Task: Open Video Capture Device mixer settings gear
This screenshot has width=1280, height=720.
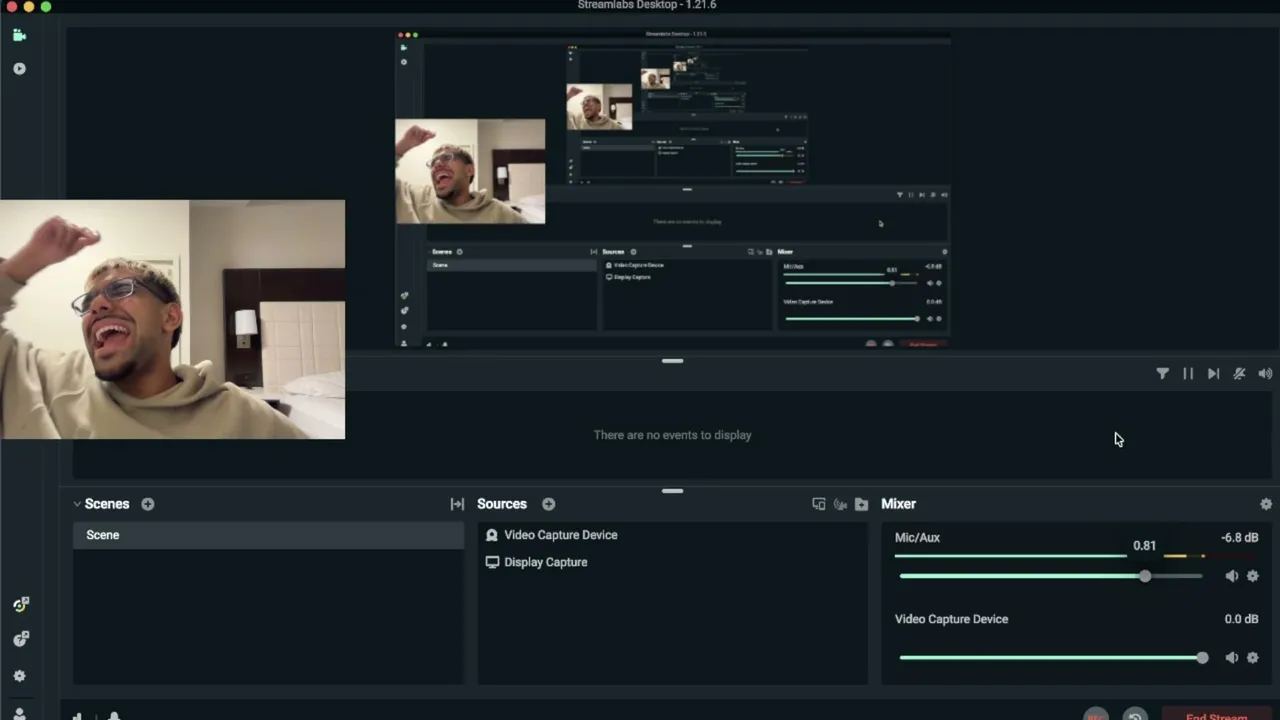Action: coord(1252,658)
